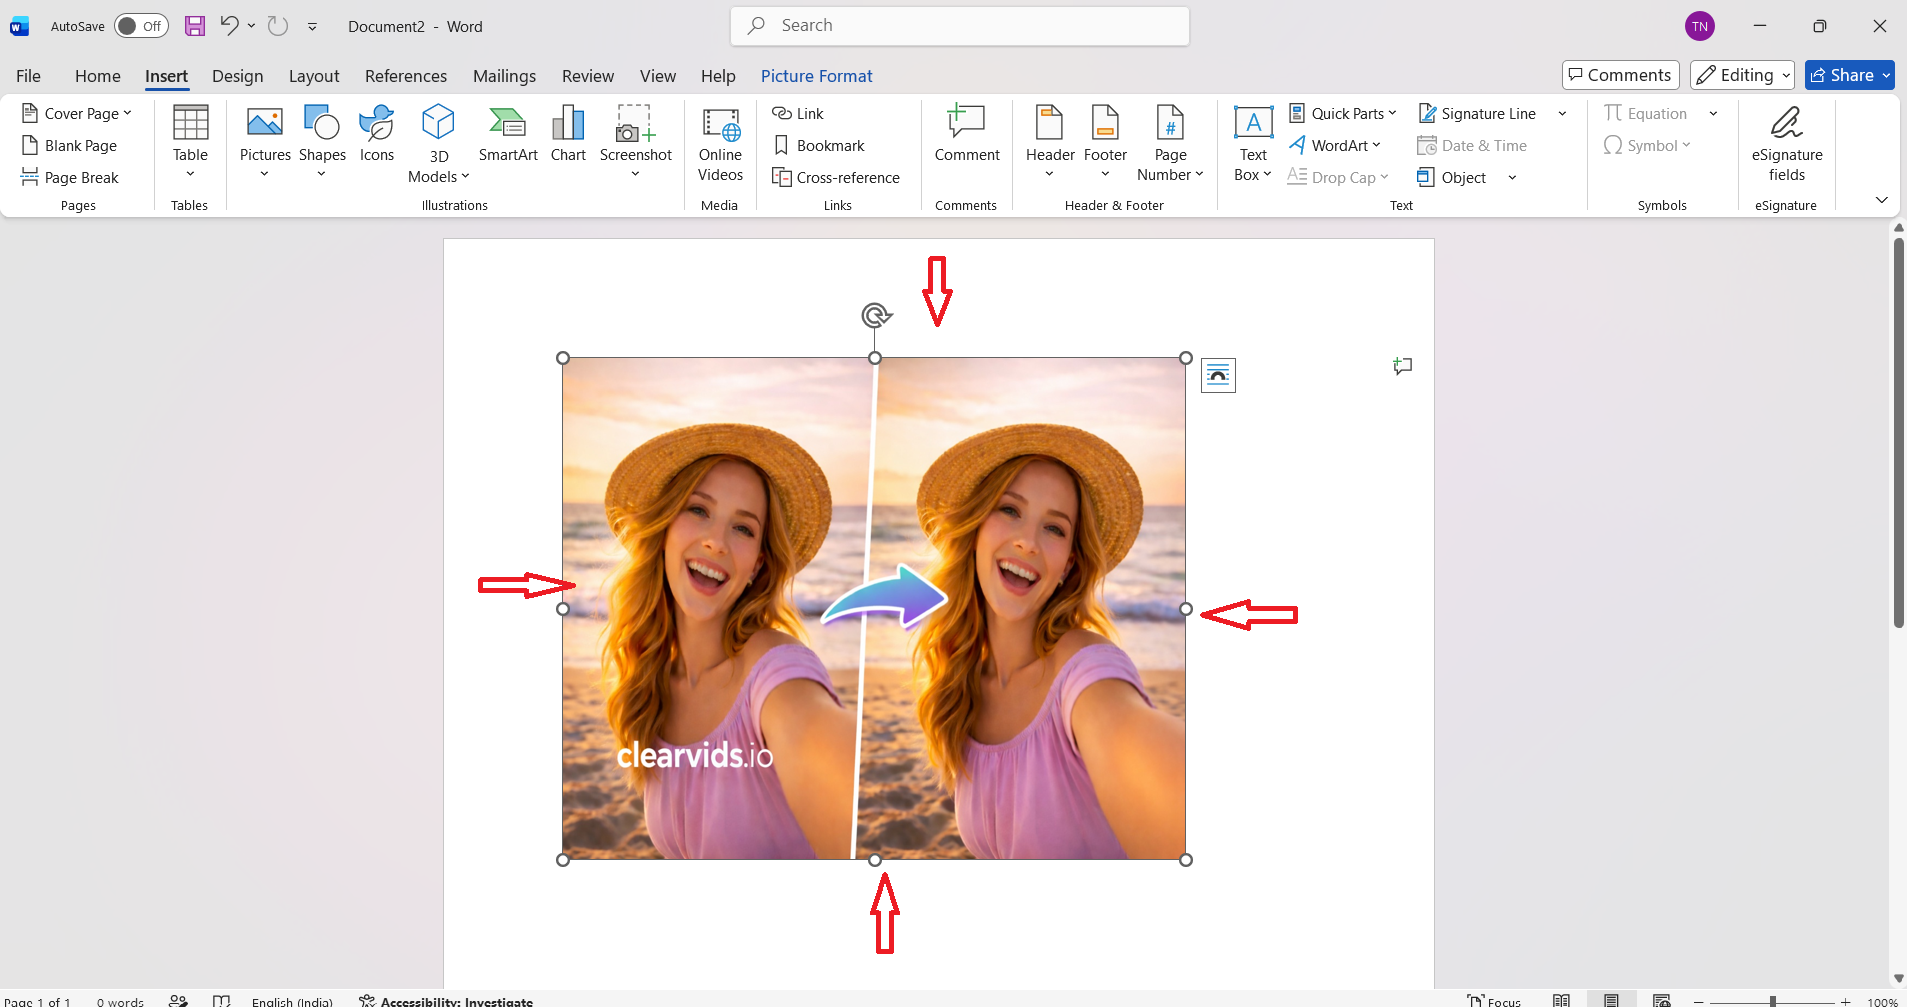Viewport: 1907px width, 1007px height.
Task: Open the File menu
Action: click(x=29, y=76)
